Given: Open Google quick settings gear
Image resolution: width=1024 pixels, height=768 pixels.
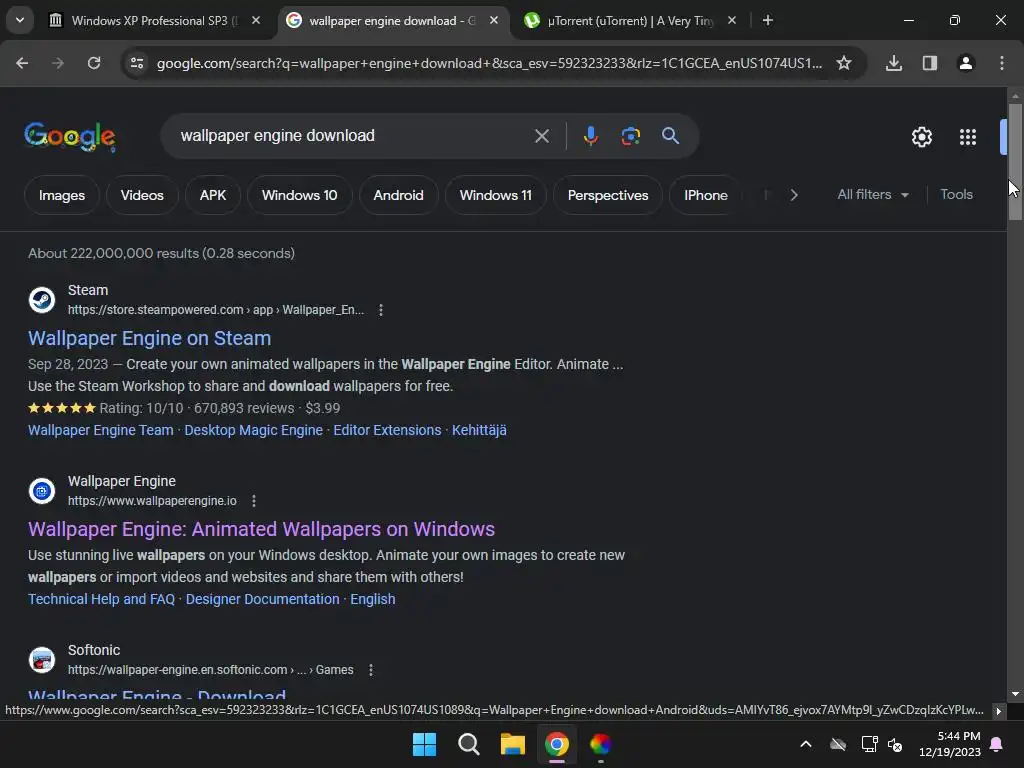Looking at the screenshot, I should [x=921, y=137].
